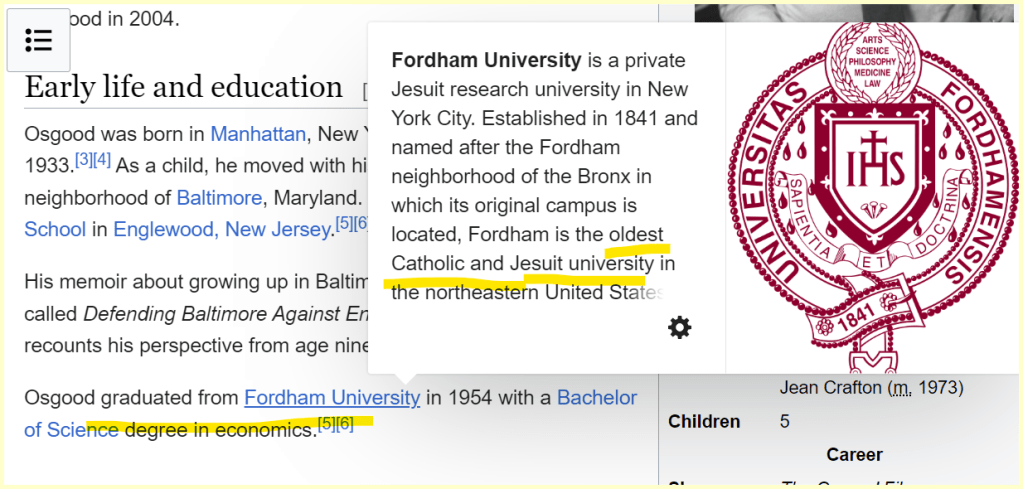Click the underlined Fordham University article link
This screenshot has width=1023, height=489.
[x=332, y=397]
